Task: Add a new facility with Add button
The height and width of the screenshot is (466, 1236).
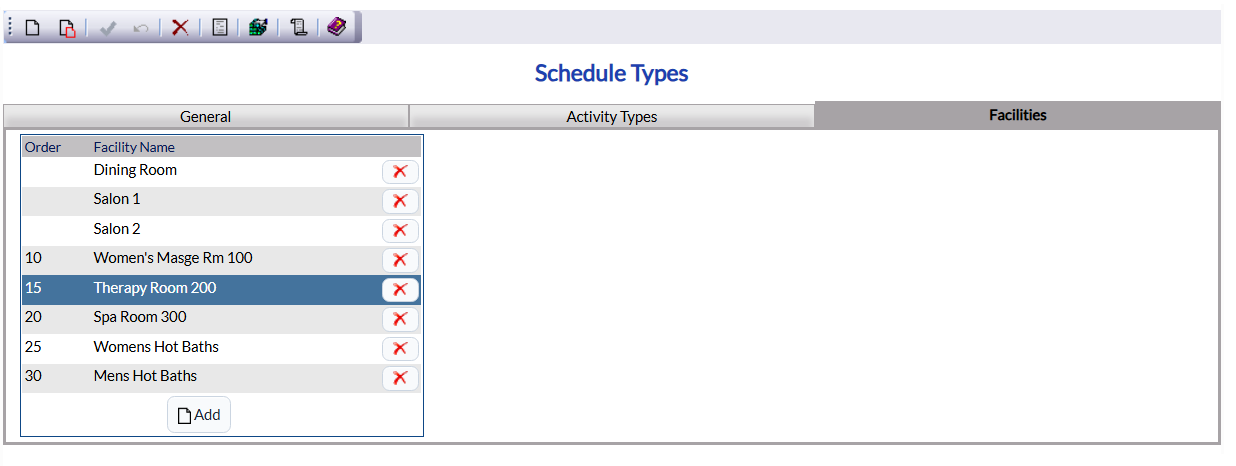Action: pos(199,415)
